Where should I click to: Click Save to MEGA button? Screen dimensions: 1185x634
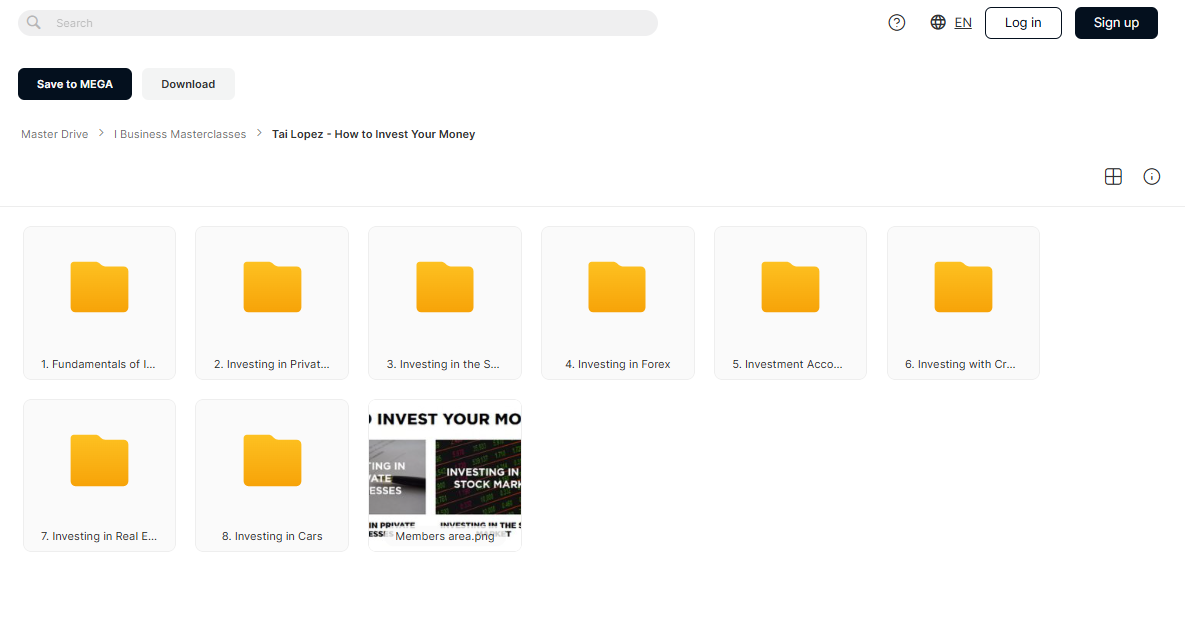coord(75,84)
